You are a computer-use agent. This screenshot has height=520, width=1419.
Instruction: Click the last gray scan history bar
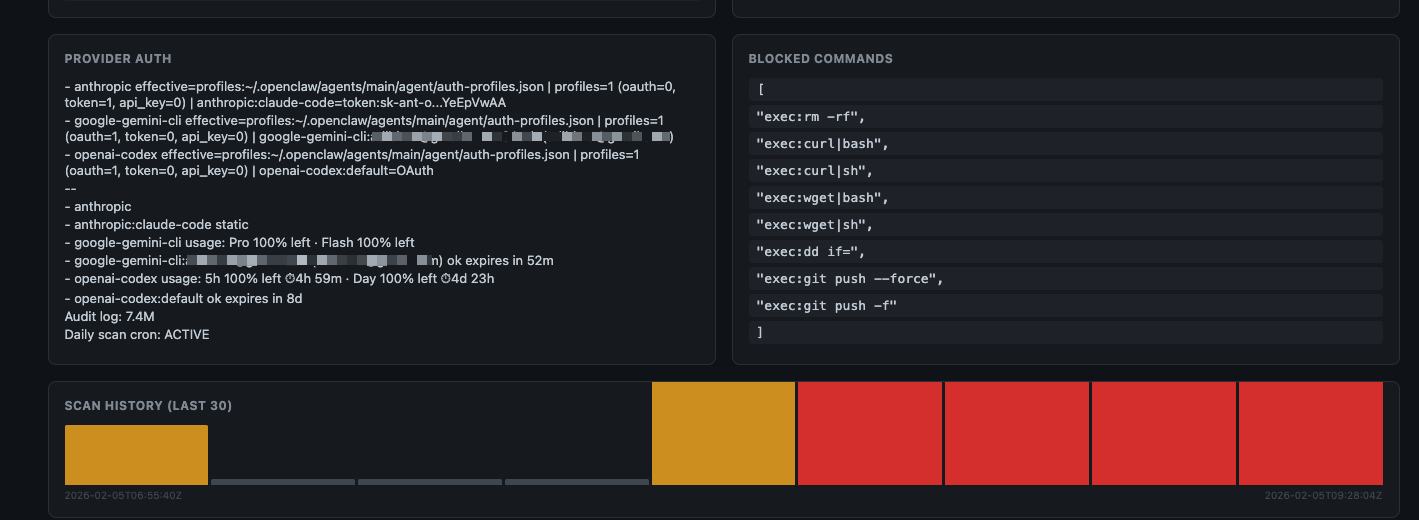tap(577, 482)
